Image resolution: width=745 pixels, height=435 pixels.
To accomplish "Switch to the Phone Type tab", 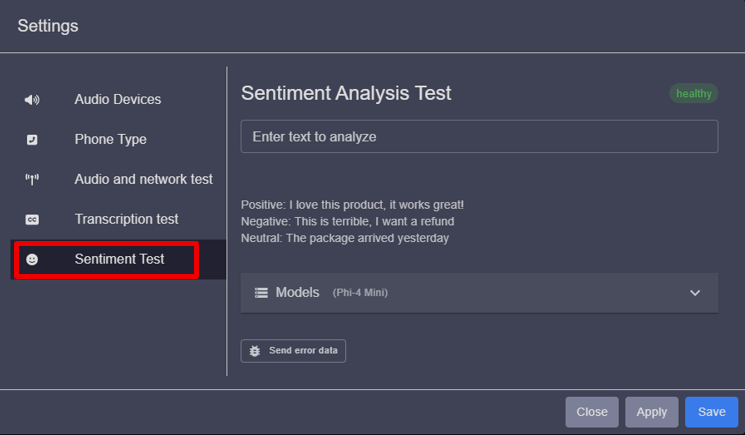I will (110, 140).
